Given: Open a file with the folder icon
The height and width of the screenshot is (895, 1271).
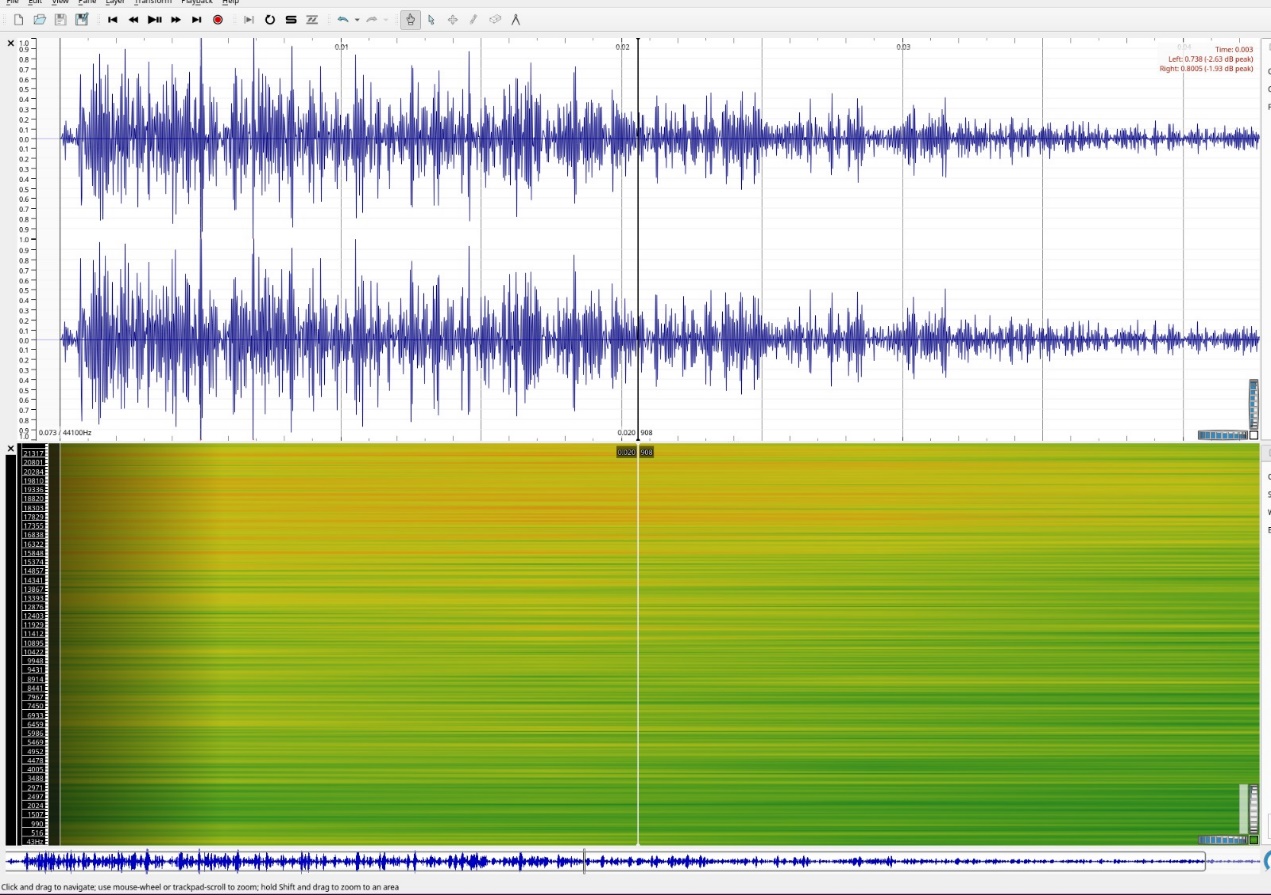Looking at the screenshot, I should tap(39, 20).
